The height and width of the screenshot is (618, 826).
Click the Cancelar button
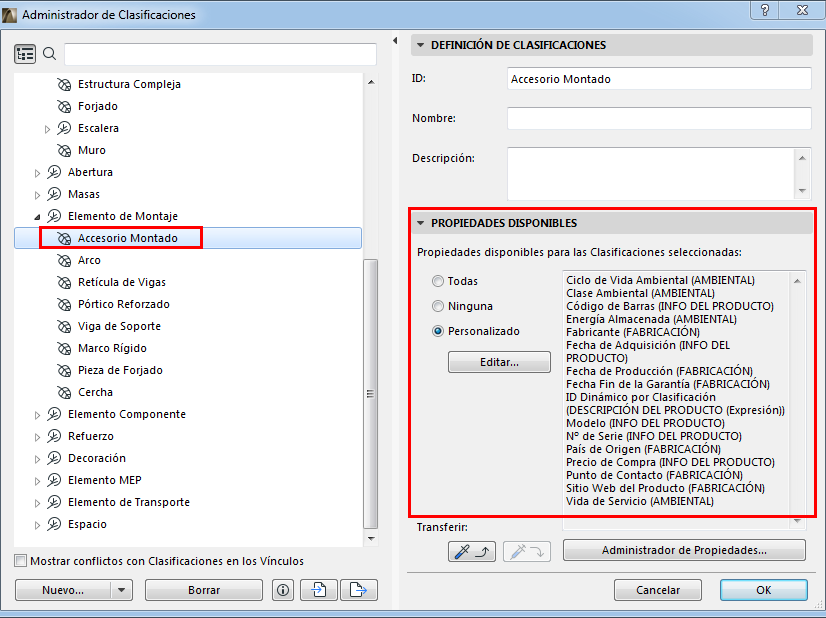(658, 590)
